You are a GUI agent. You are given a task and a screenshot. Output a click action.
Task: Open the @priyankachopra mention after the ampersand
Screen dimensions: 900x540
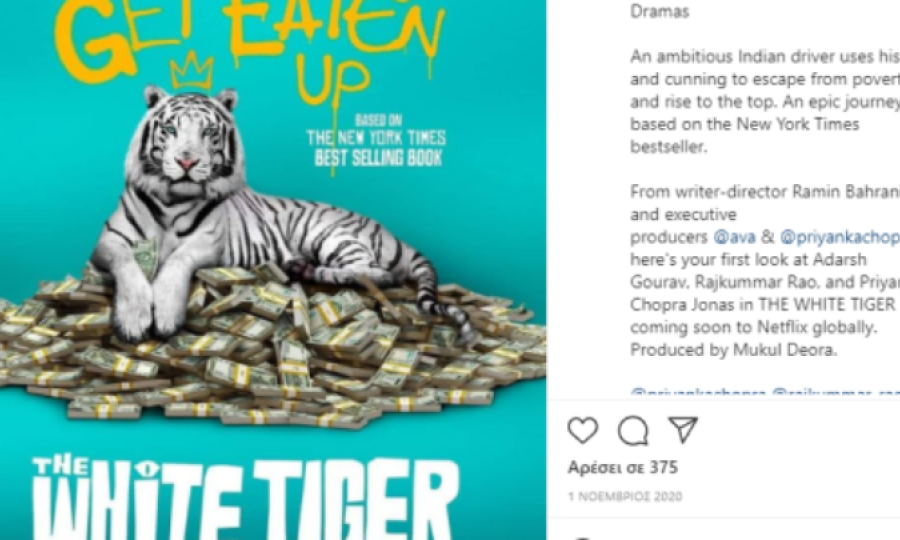click(840, 236)
